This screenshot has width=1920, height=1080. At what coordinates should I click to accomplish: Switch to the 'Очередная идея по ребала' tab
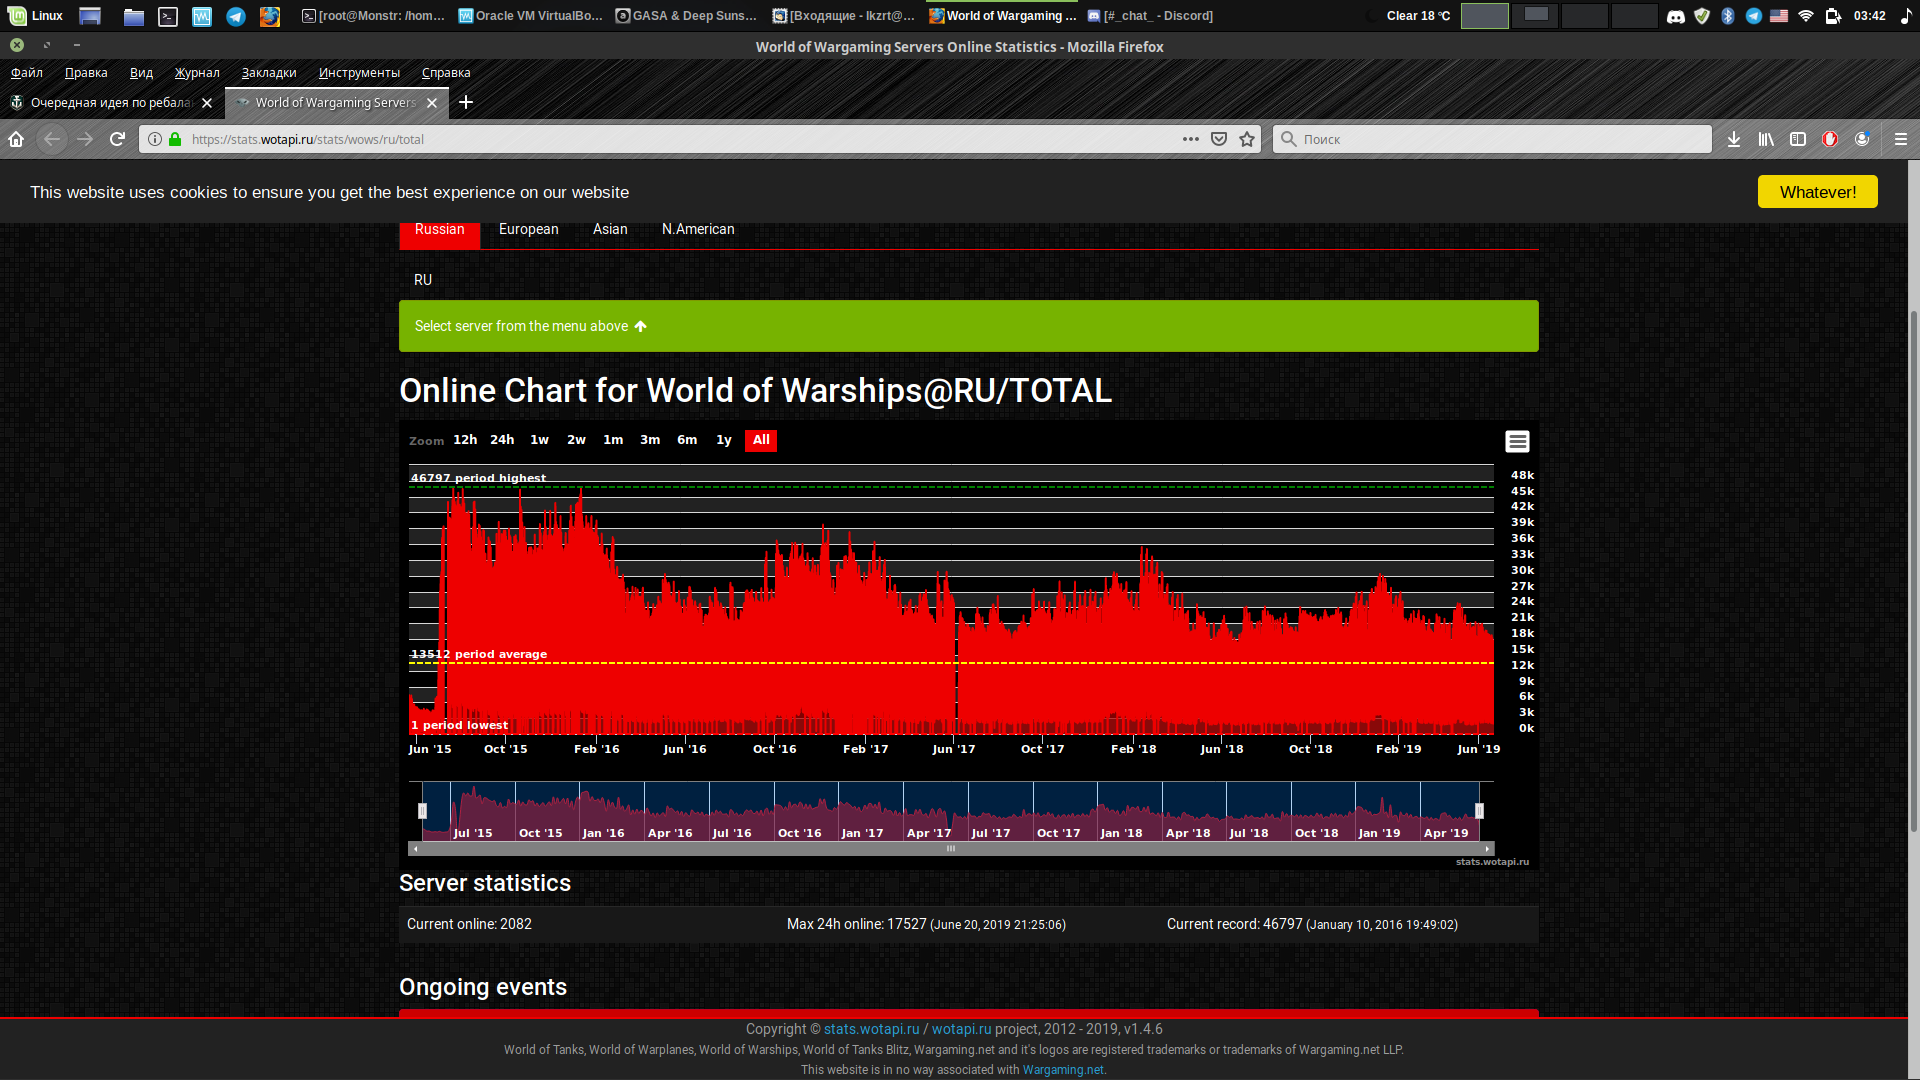click(111, 103)
